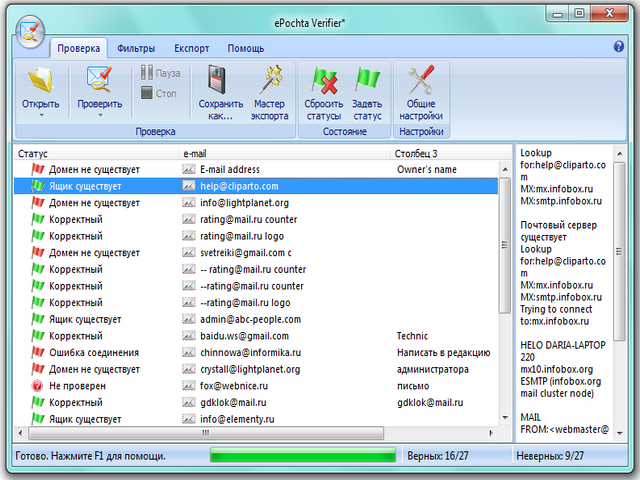Click the Technic cell
Image resolution: width=640 pixels, height=480 pixels.
[x=412, y=336]
